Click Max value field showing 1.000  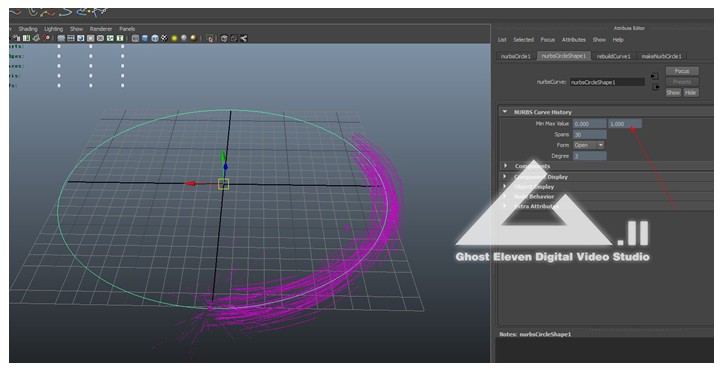pyautogui.click(x=625, y=124)
